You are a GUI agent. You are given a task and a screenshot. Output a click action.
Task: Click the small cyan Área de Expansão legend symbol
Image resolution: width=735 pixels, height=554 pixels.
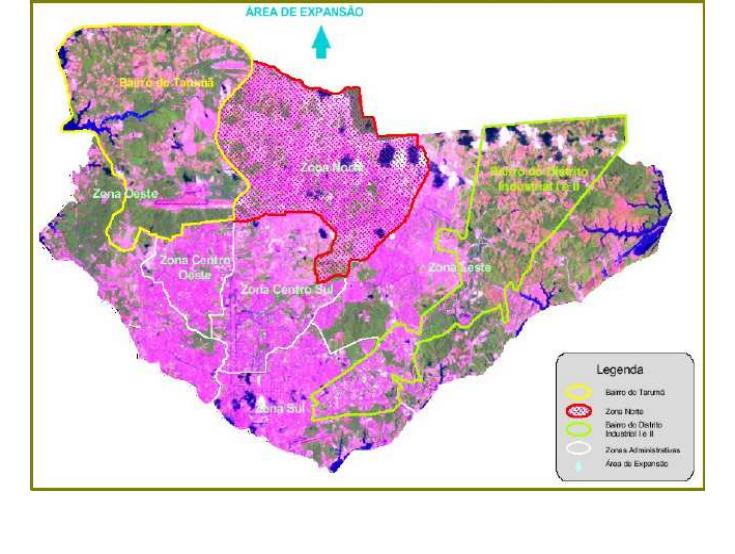tap(580, 467)
